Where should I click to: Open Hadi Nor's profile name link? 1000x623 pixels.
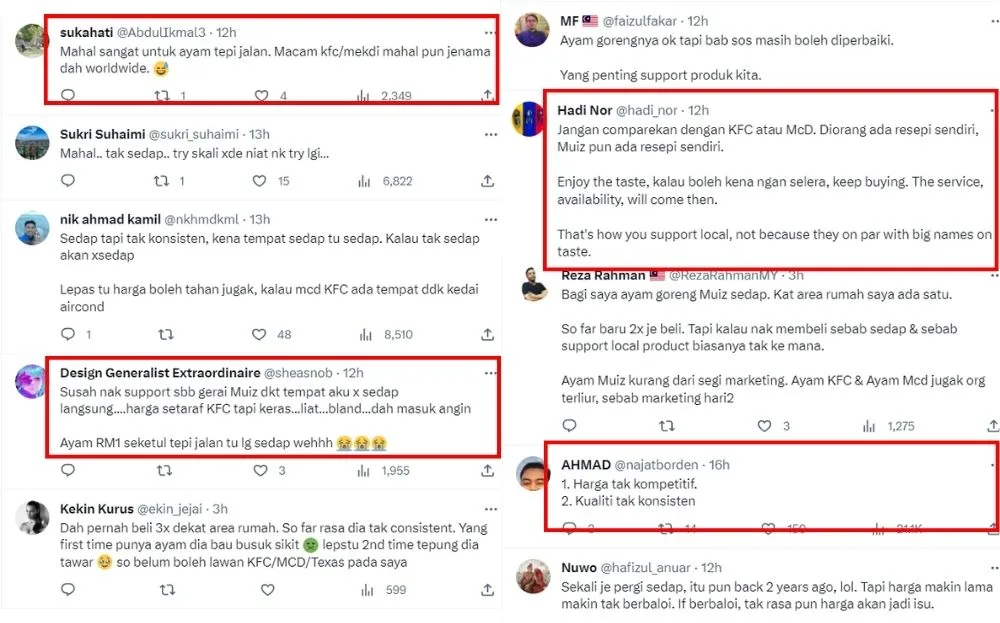(583, 109)
